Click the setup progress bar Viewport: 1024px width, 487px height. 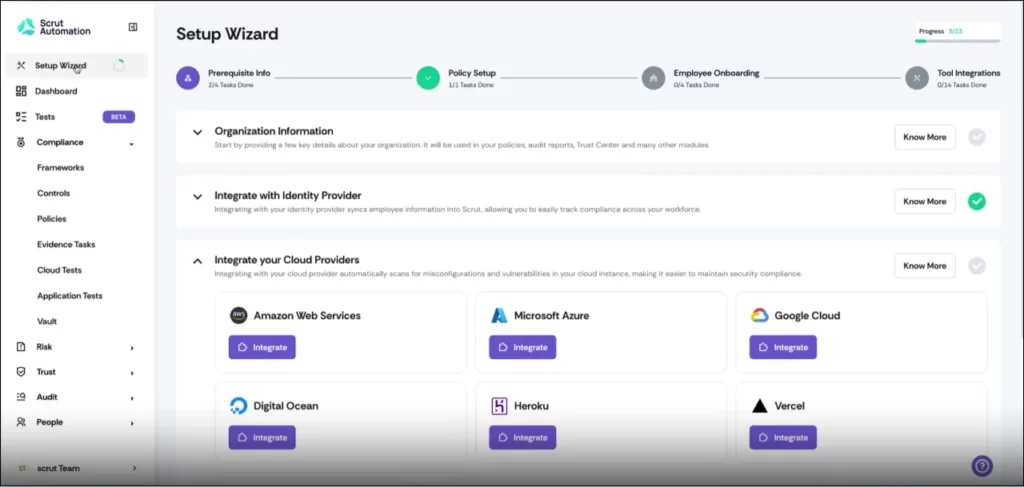coord(957,41)
